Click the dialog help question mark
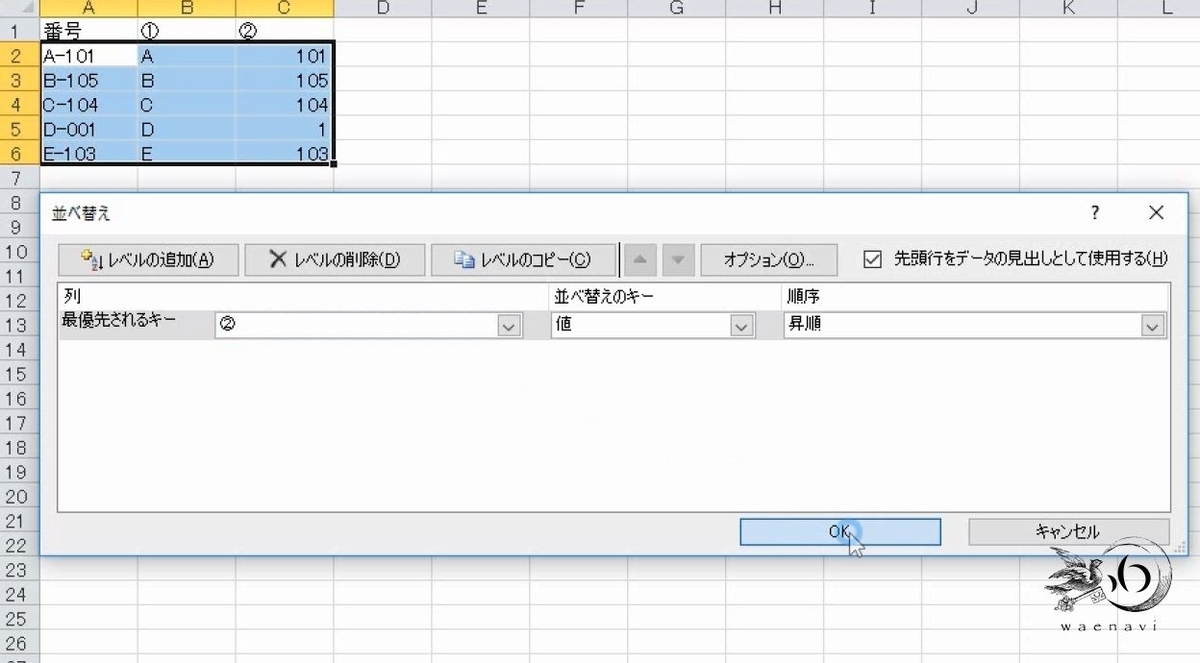This screenshot has width=1200, height=663. pos(1094,213)
